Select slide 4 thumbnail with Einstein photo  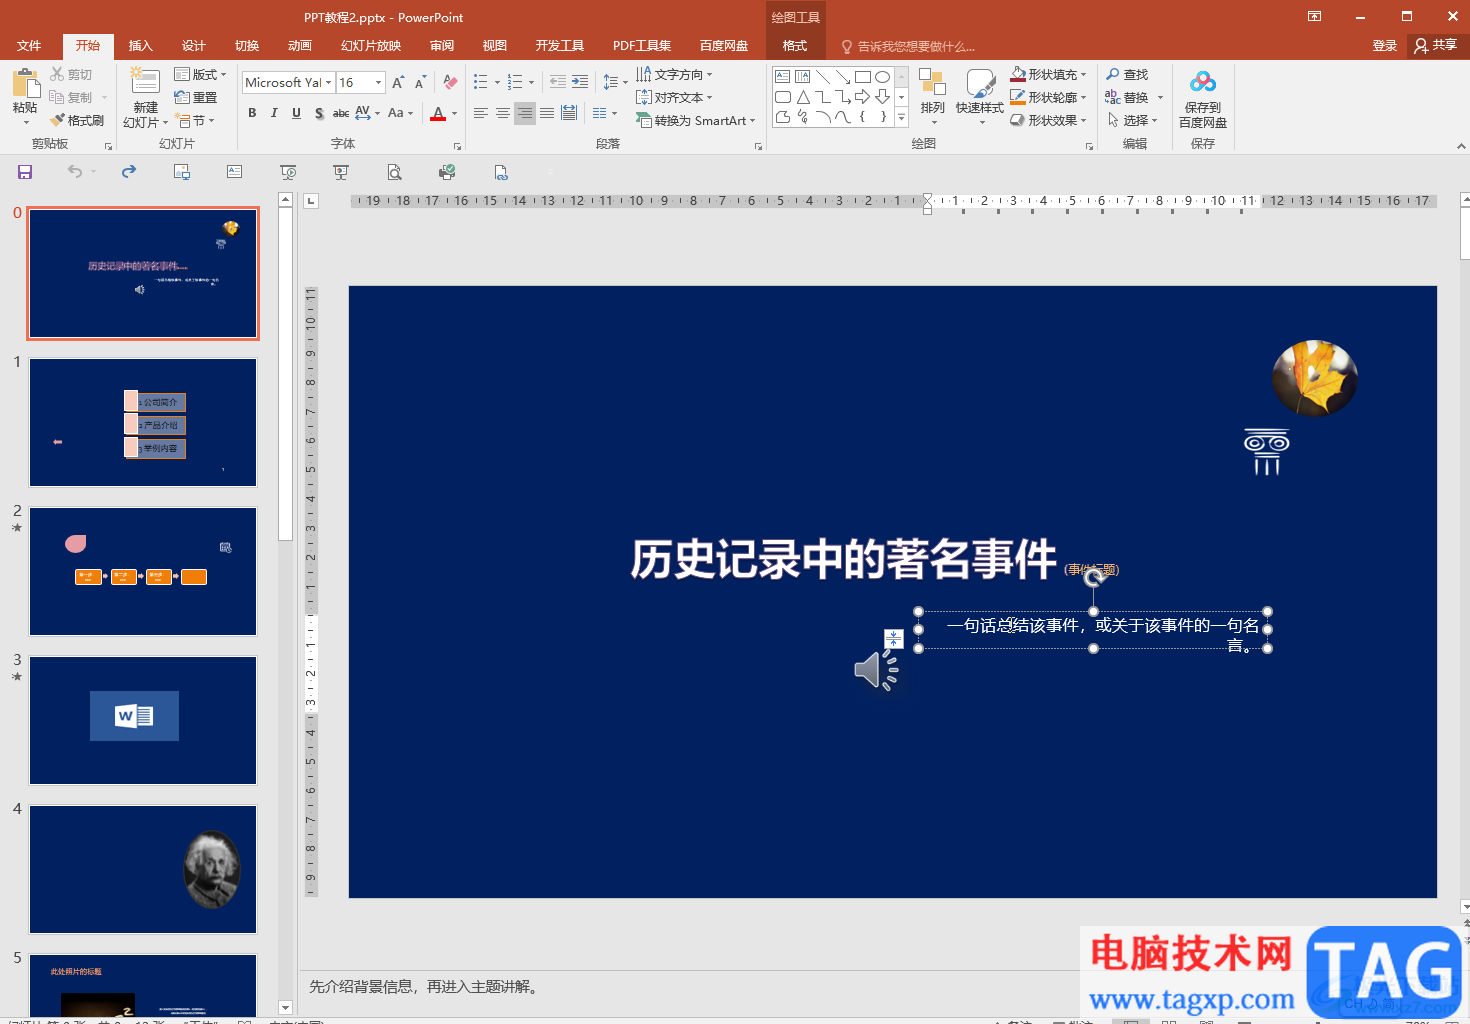(143, 869)
